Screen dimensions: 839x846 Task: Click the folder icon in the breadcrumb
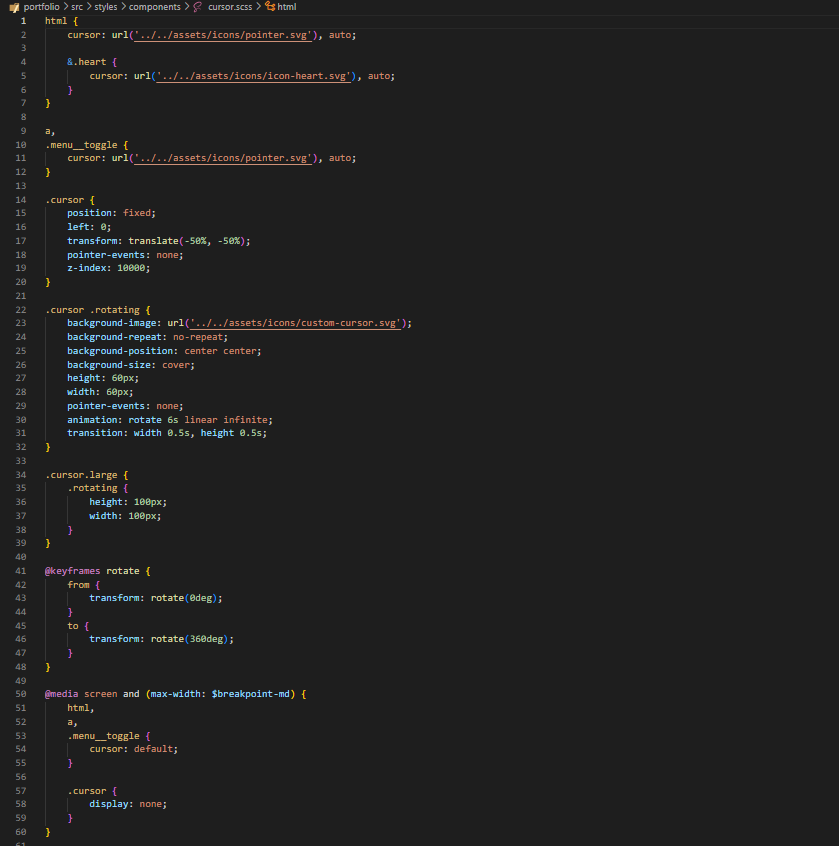(x=14, y=7)
